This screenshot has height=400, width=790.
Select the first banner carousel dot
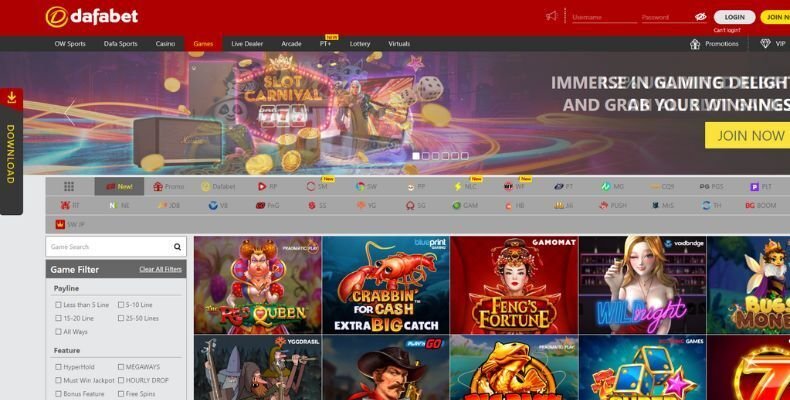pos(416,156)
